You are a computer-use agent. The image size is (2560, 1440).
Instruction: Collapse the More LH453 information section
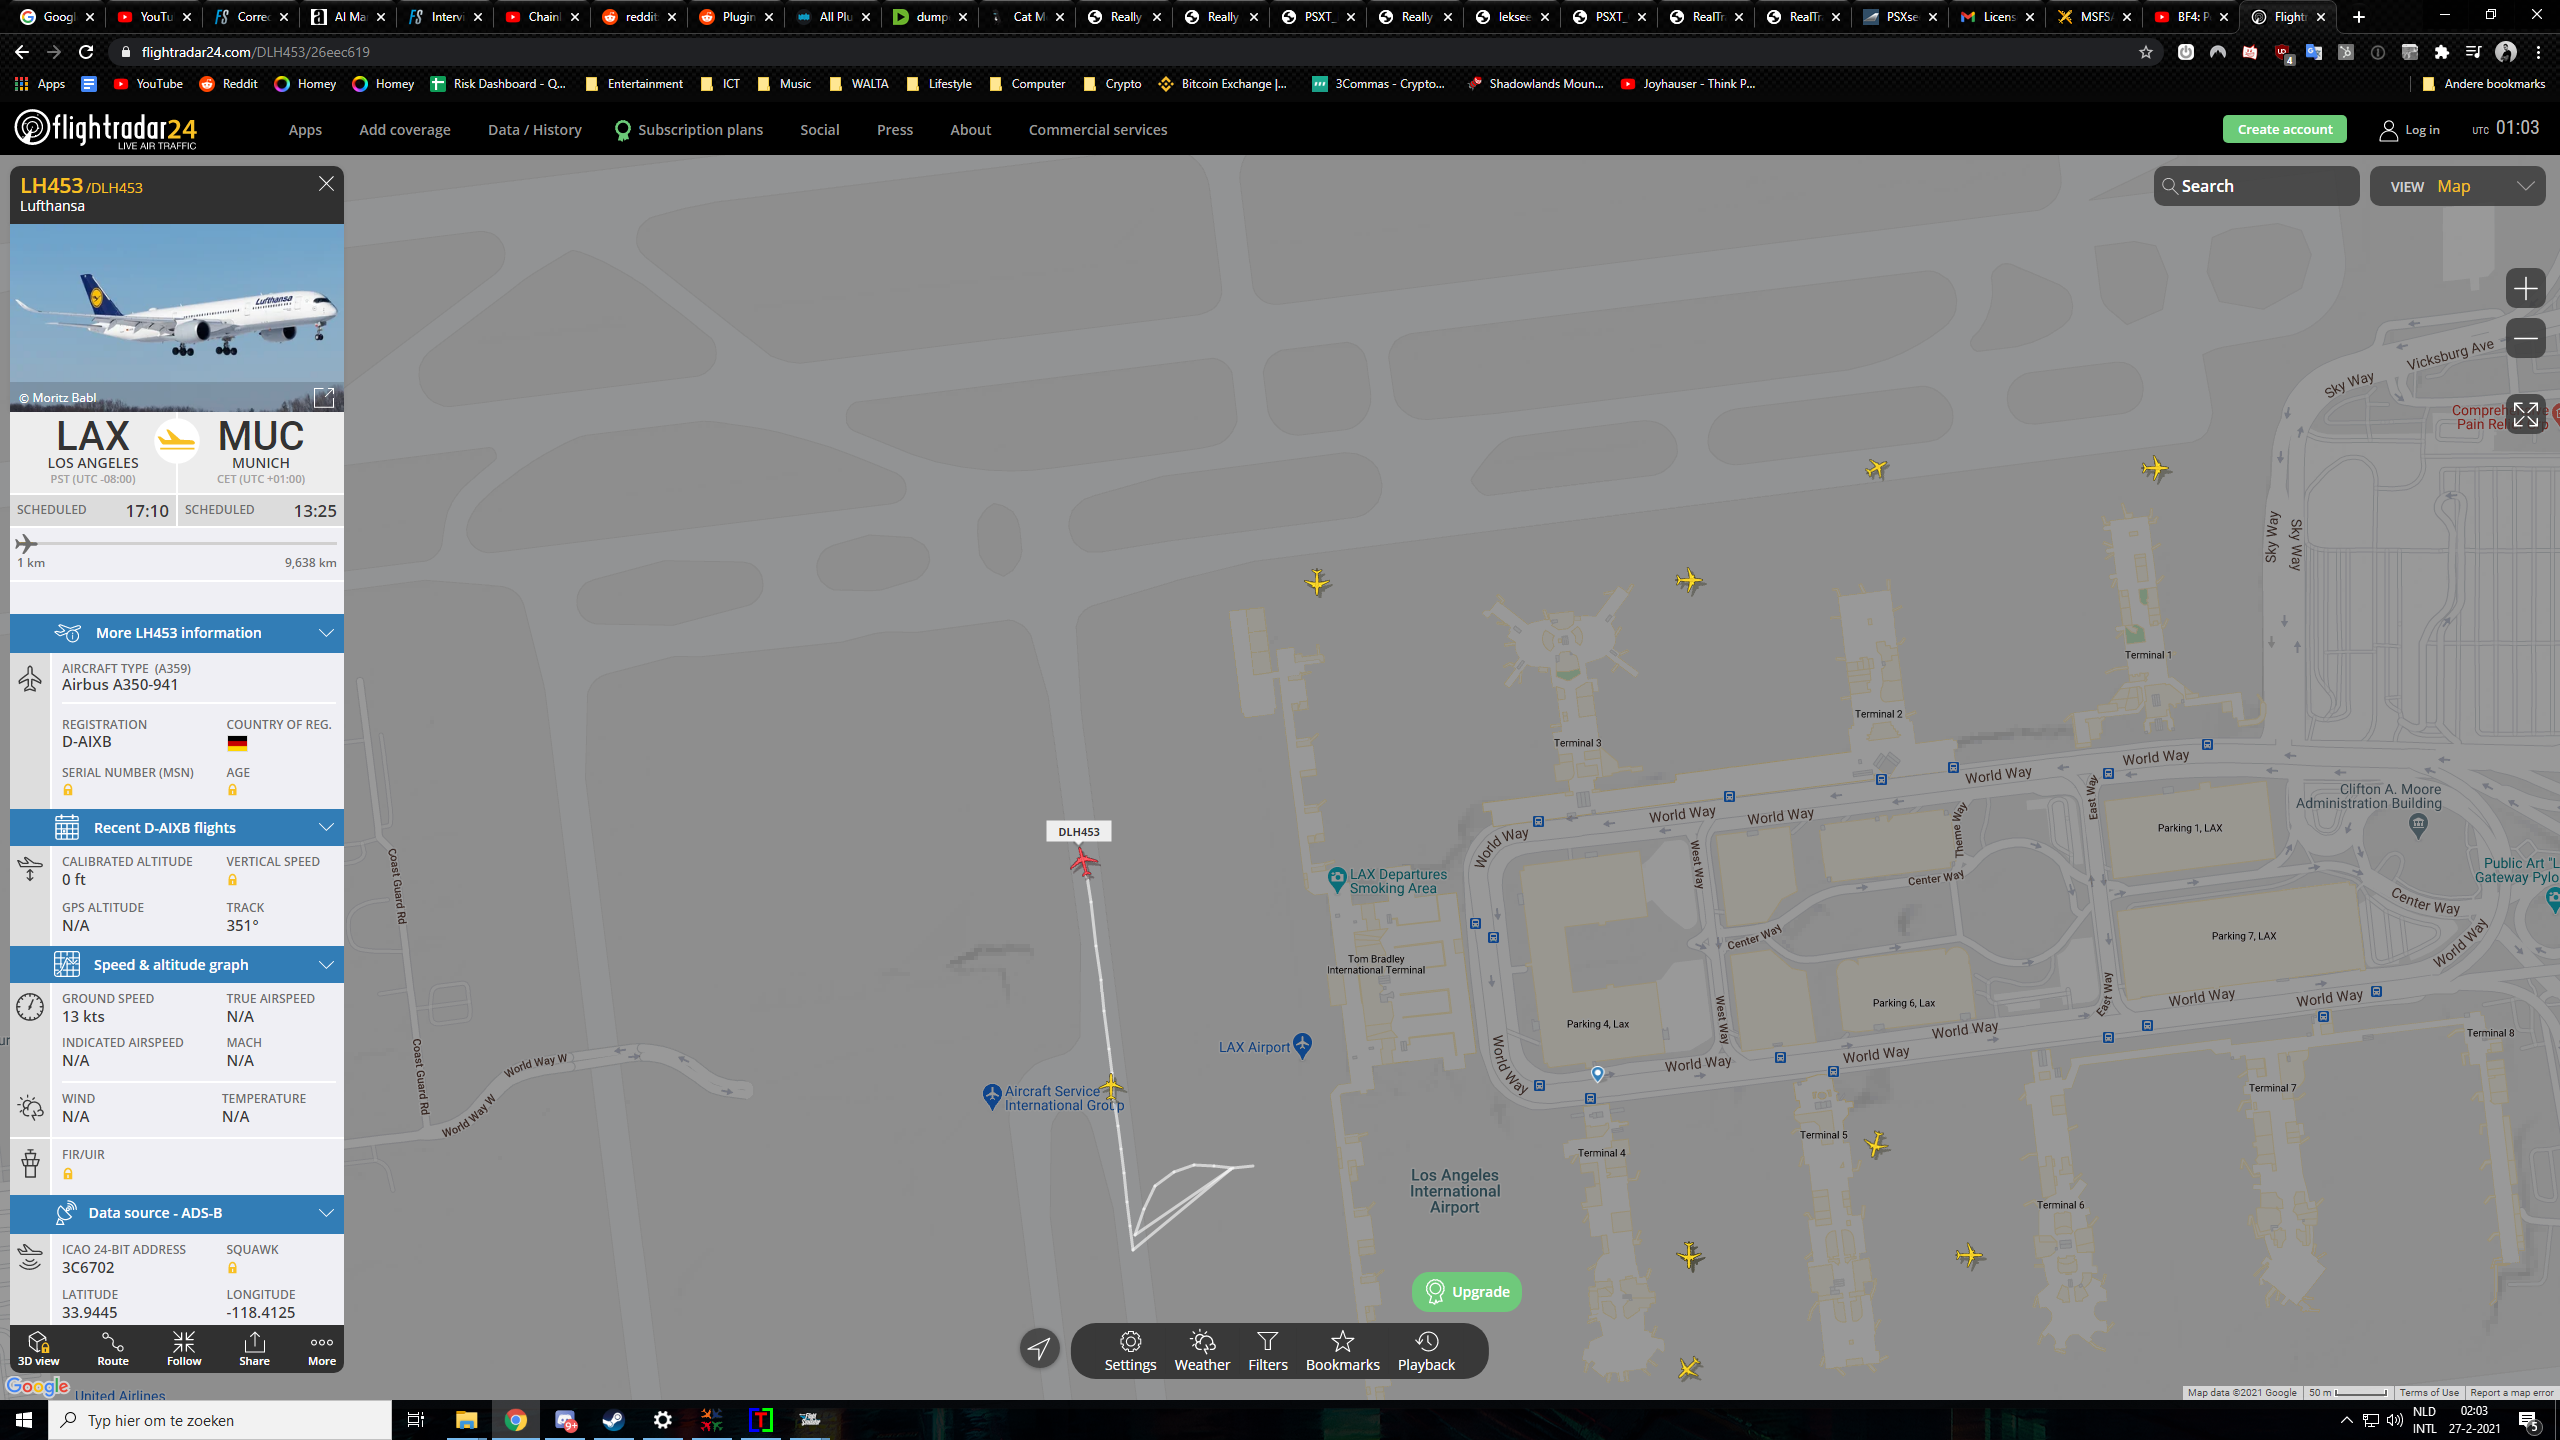(x=177, y=633)
